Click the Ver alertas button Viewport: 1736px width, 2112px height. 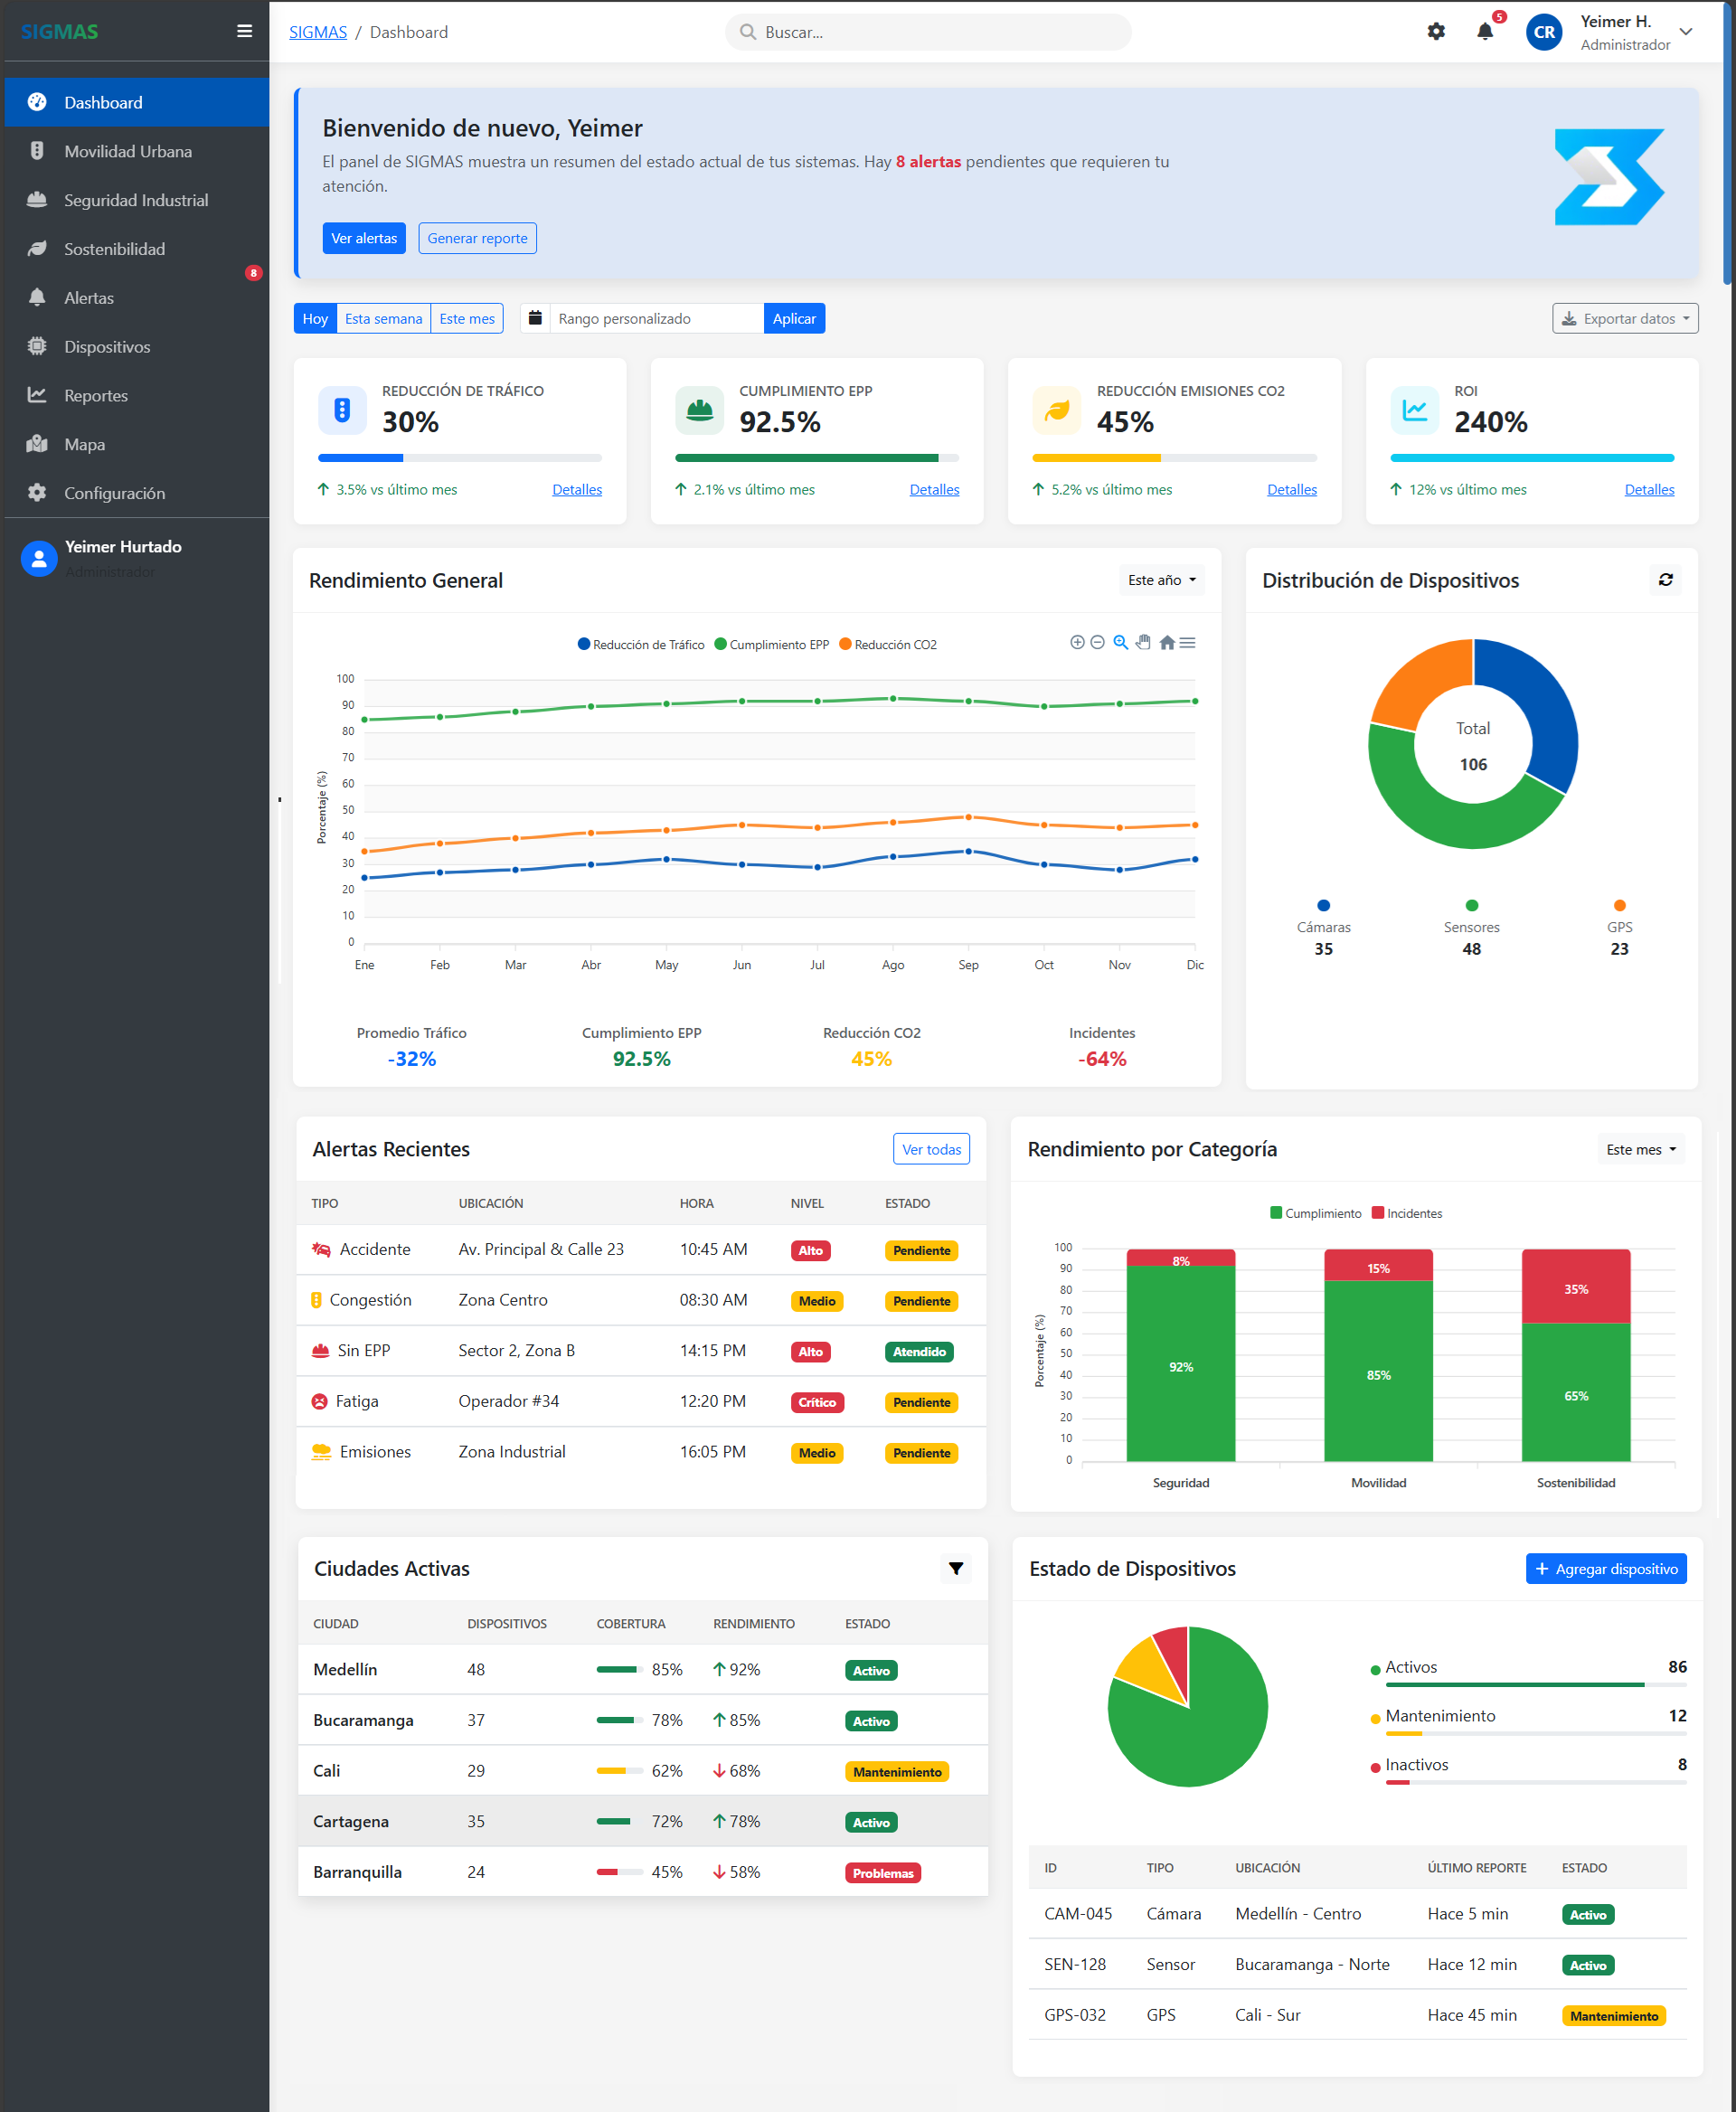tap(364, 238)
